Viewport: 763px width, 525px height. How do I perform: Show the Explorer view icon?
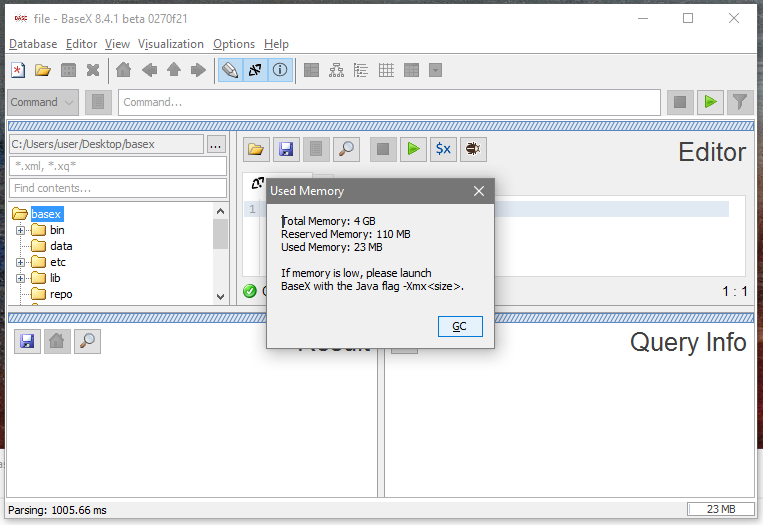click(436, 71)
